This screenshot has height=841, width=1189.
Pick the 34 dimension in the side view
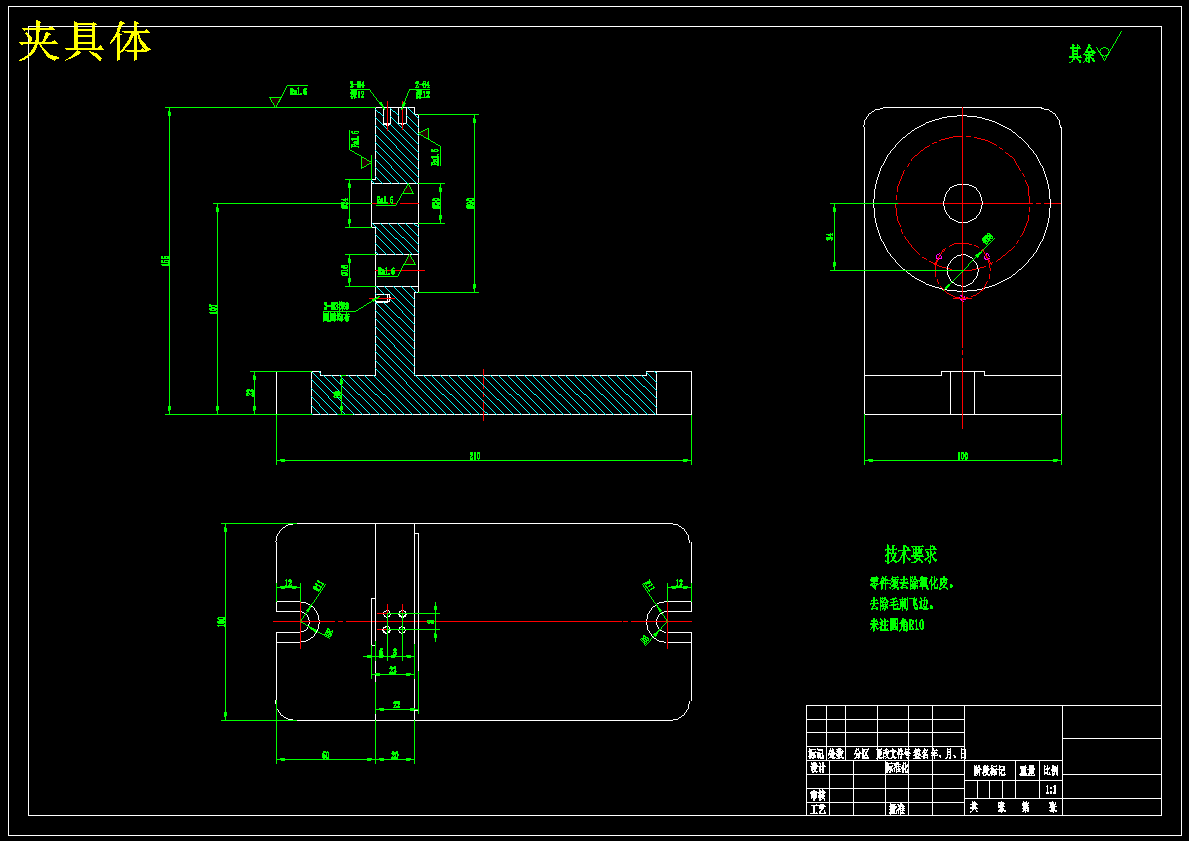click(x=830, y=237)
